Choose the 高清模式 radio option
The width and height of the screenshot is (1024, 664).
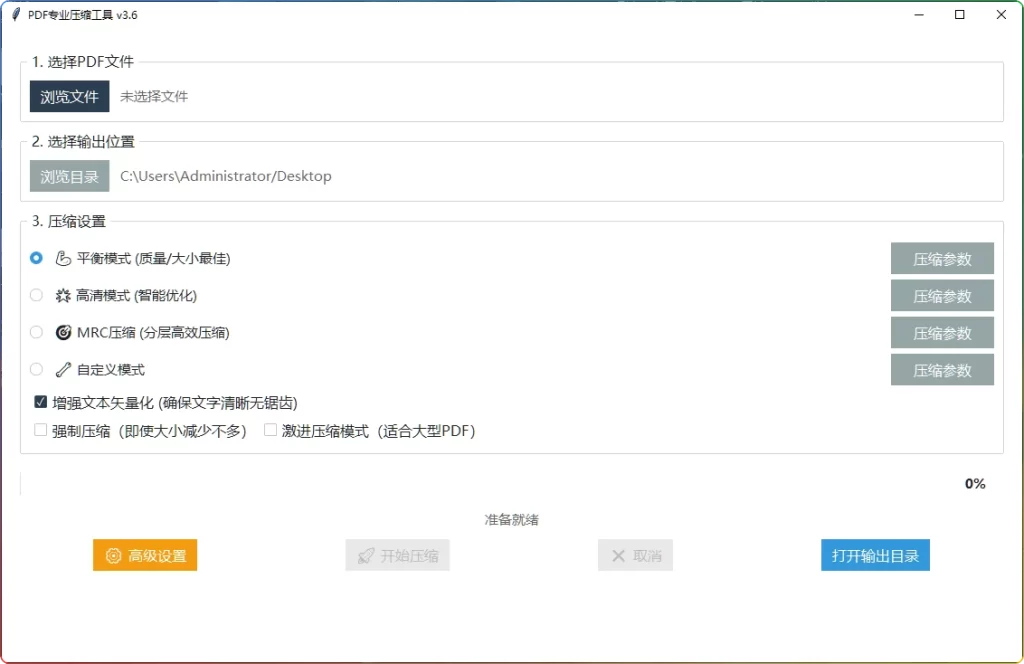coord(37,295)
